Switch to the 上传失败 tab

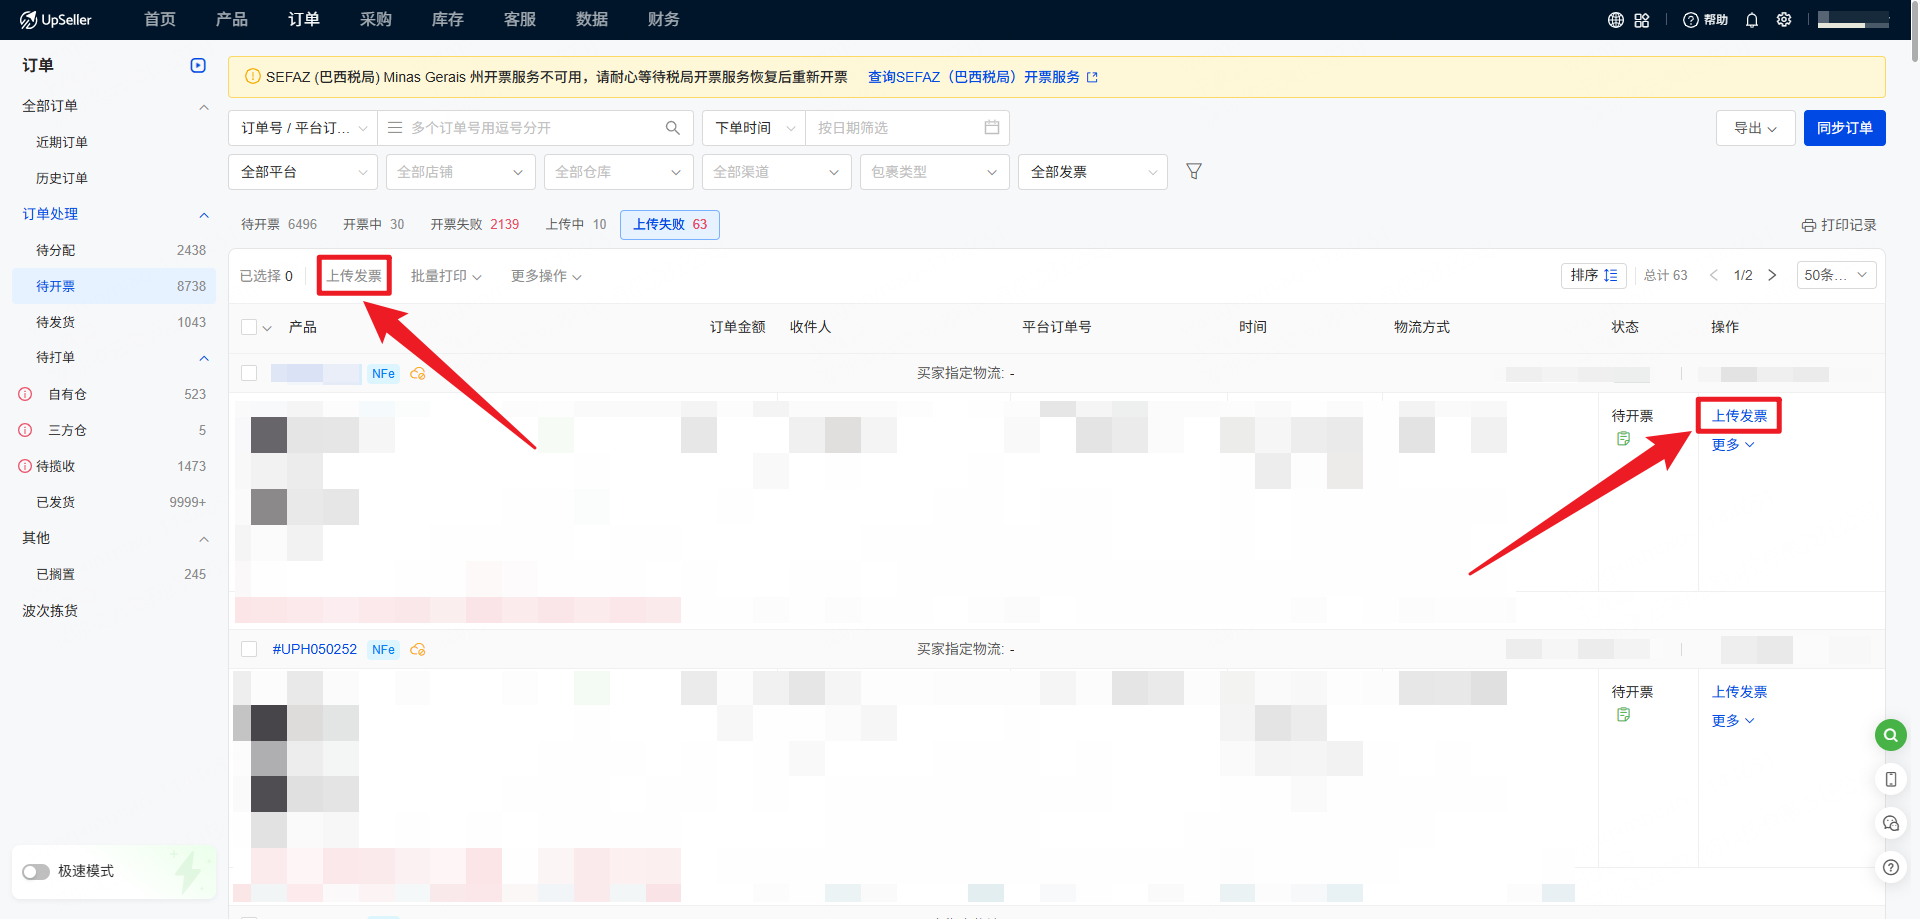coord(669,224)
